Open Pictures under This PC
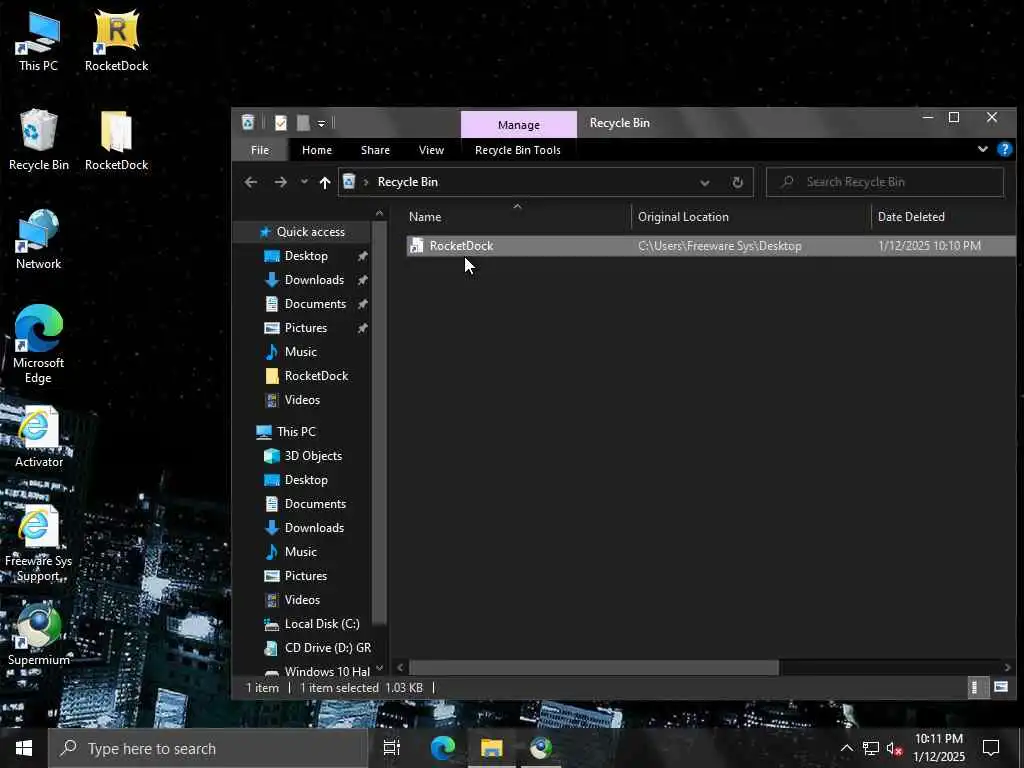Screen dimensions: 1024x768 (306, 576)
